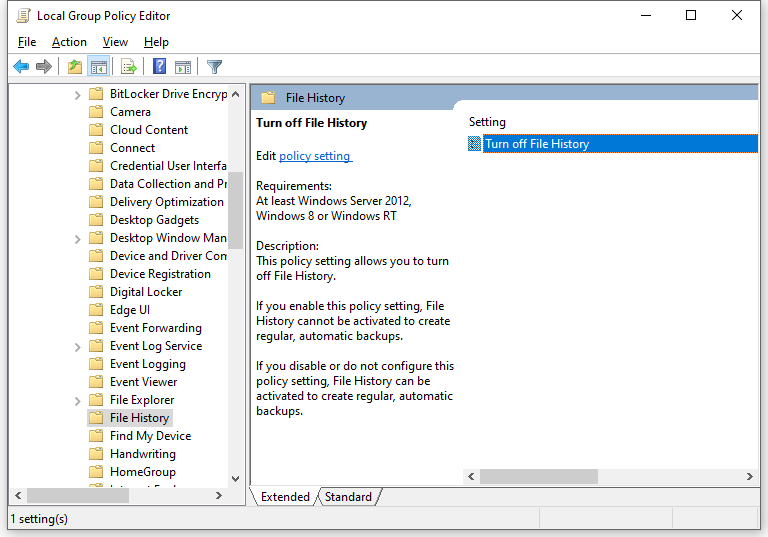Click the Forward arrow toolbar icon
Image resolution: width=768 pixels, height=537 pixels.
coord(44,67)
